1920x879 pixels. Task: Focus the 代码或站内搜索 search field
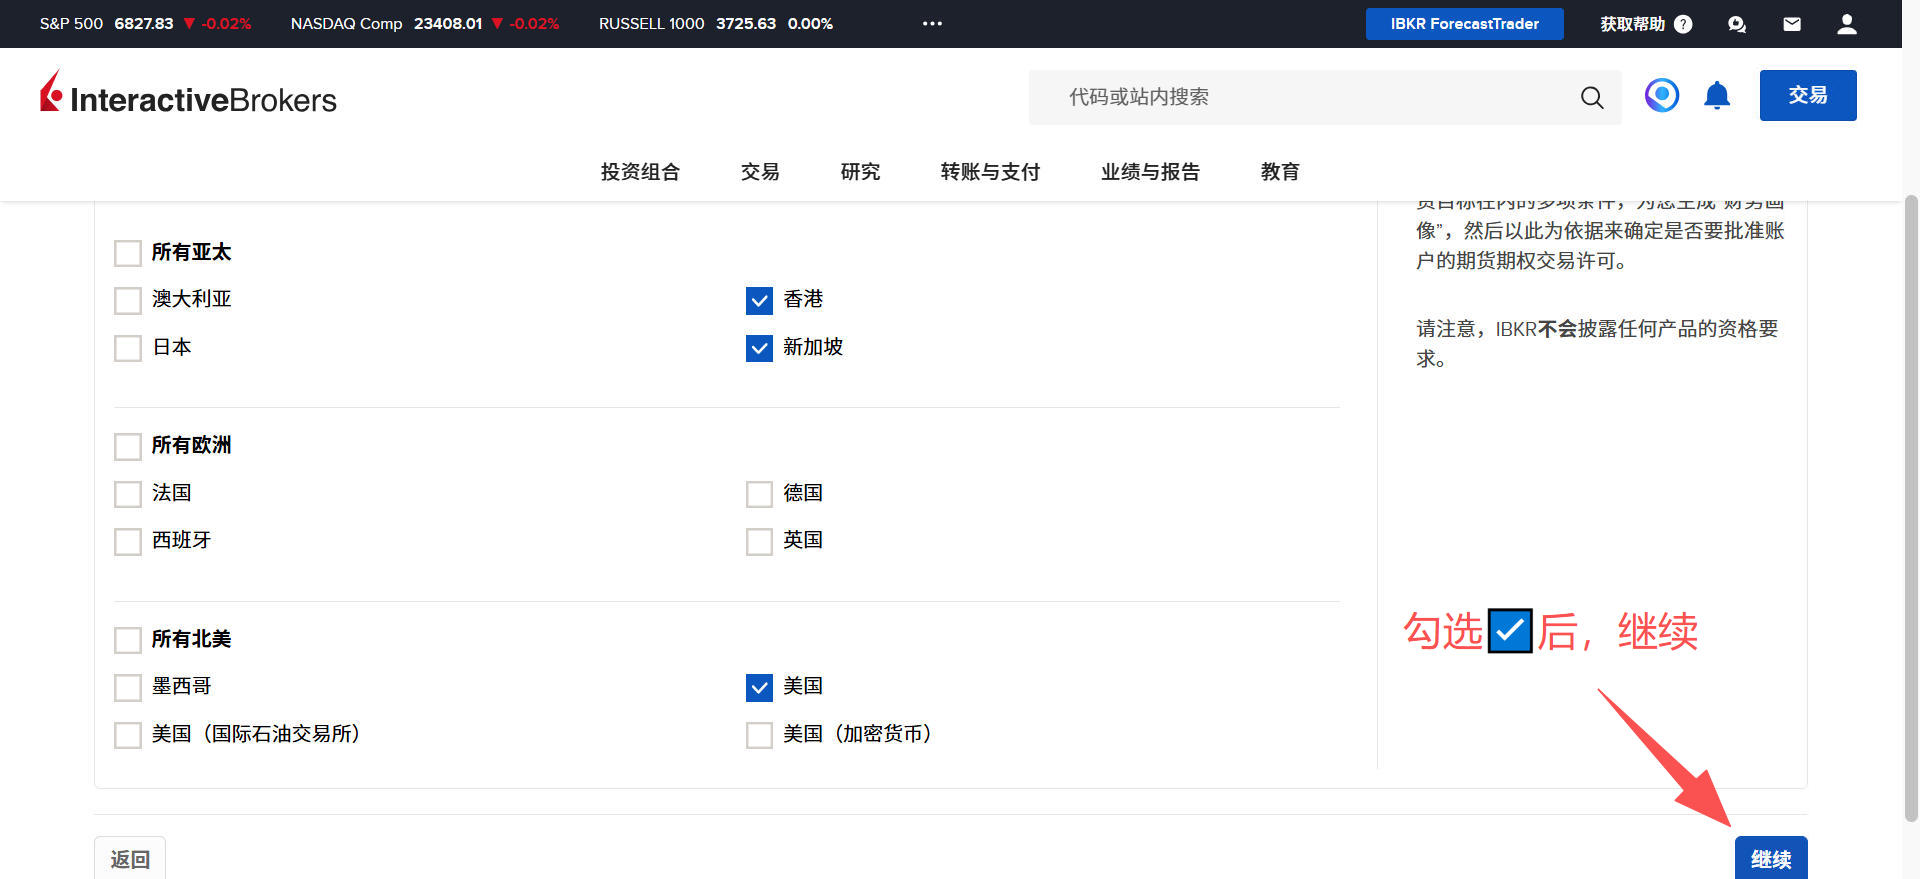coord(1300,97)
